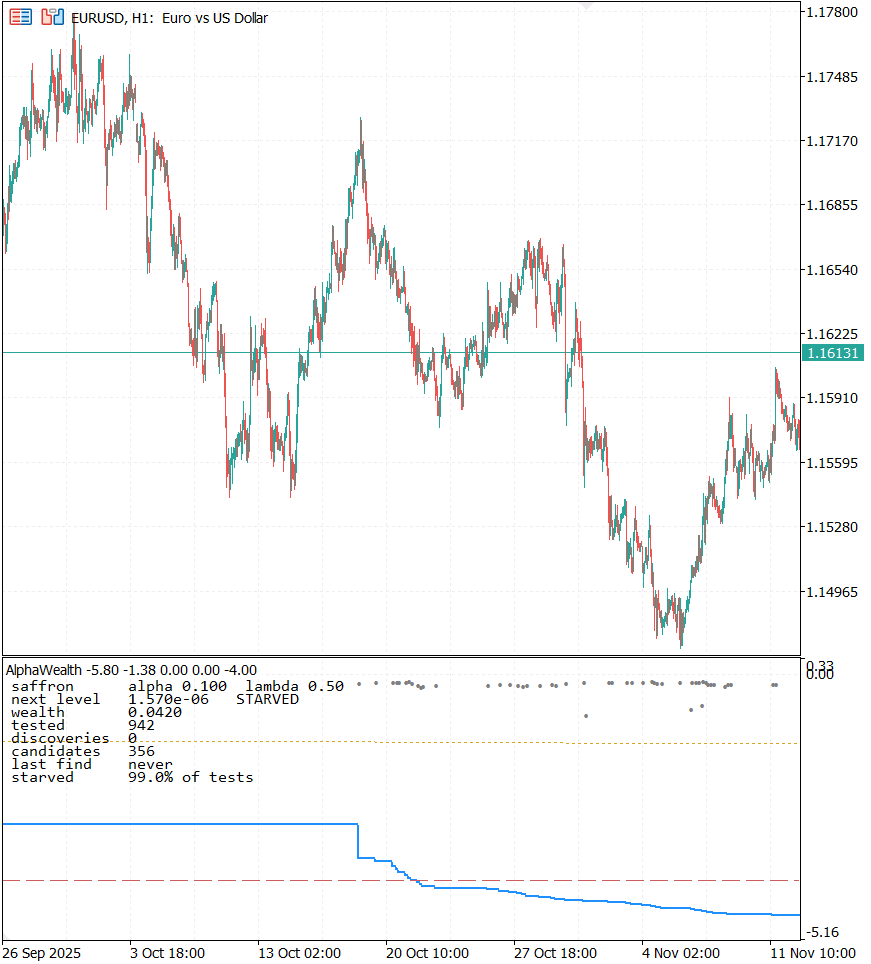Select the horizontal bid price line
Image resolution: width=871 pixels, height=964 pixels.
coord(401,353)
